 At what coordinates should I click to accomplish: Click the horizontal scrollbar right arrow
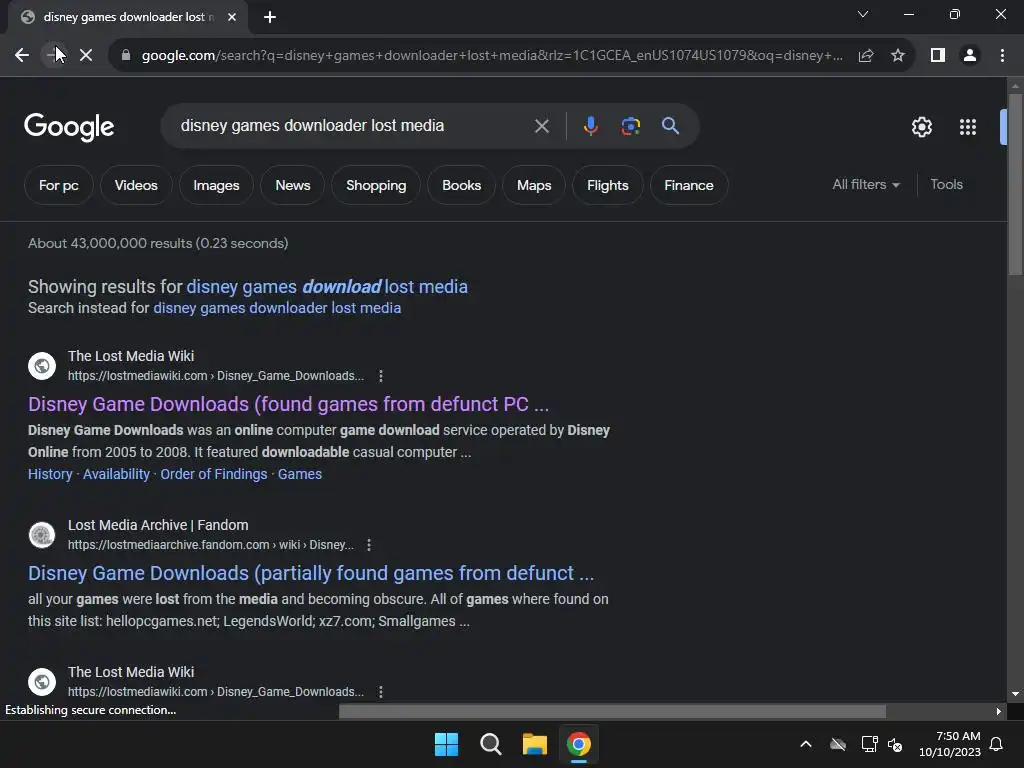click(998, 711)
